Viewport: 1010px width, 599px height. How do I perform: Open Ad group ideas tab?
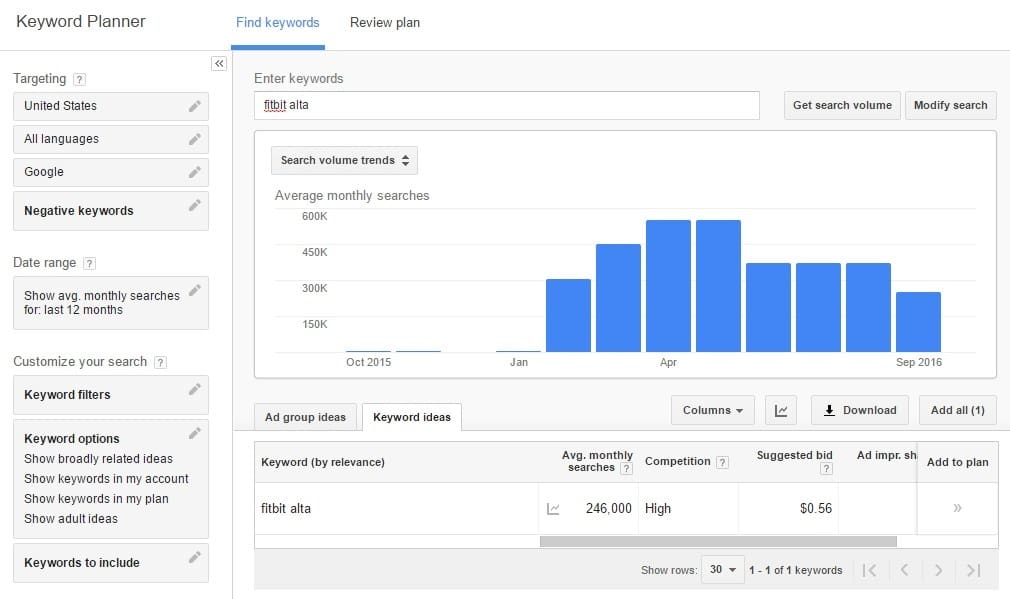click(305, 417)
